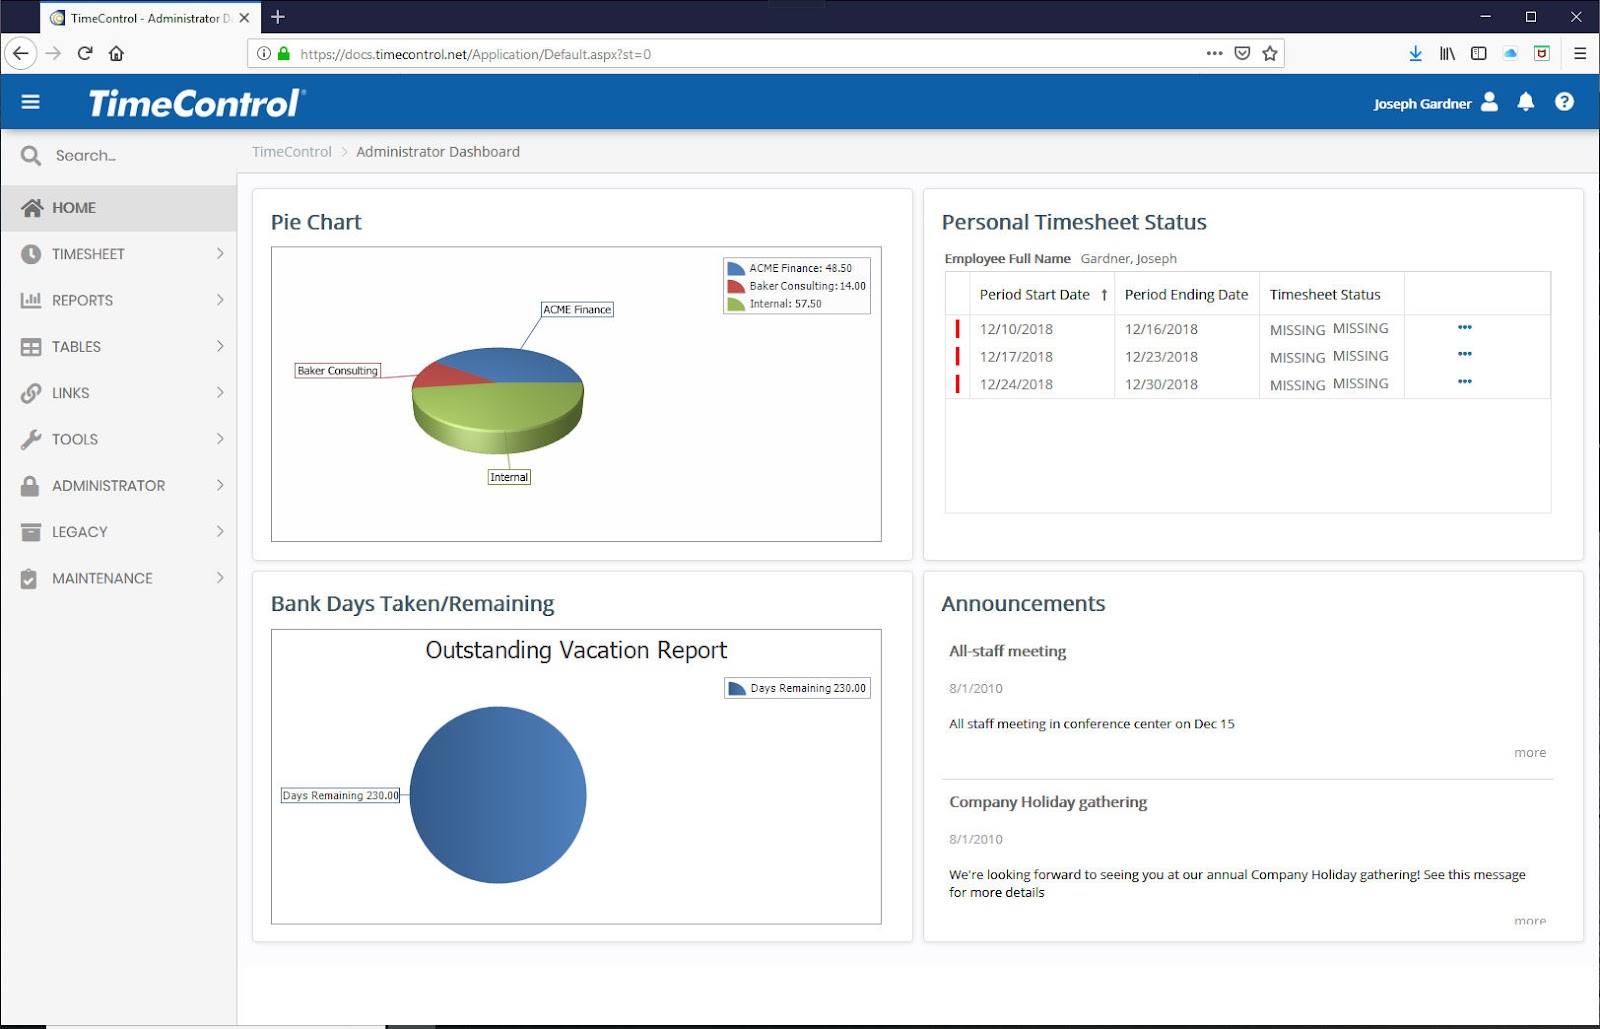
Task: Reload the page in the browser
Action: (85, 54)
